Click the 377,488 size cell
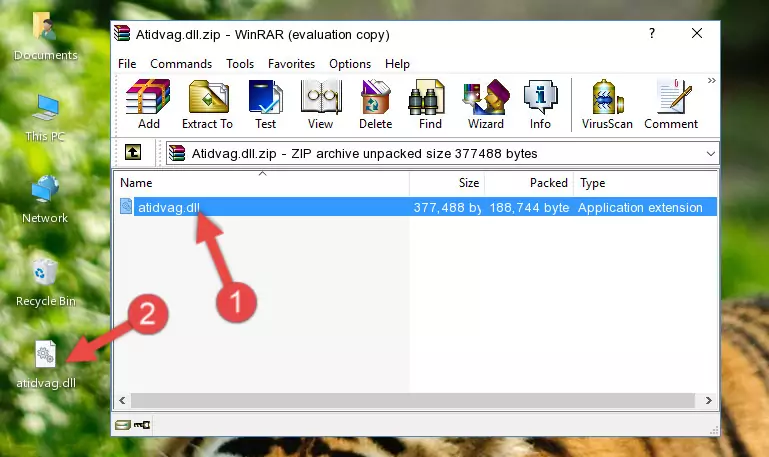Image resolution: width=769 pixels, height=457 pixels. pos(447,207)
